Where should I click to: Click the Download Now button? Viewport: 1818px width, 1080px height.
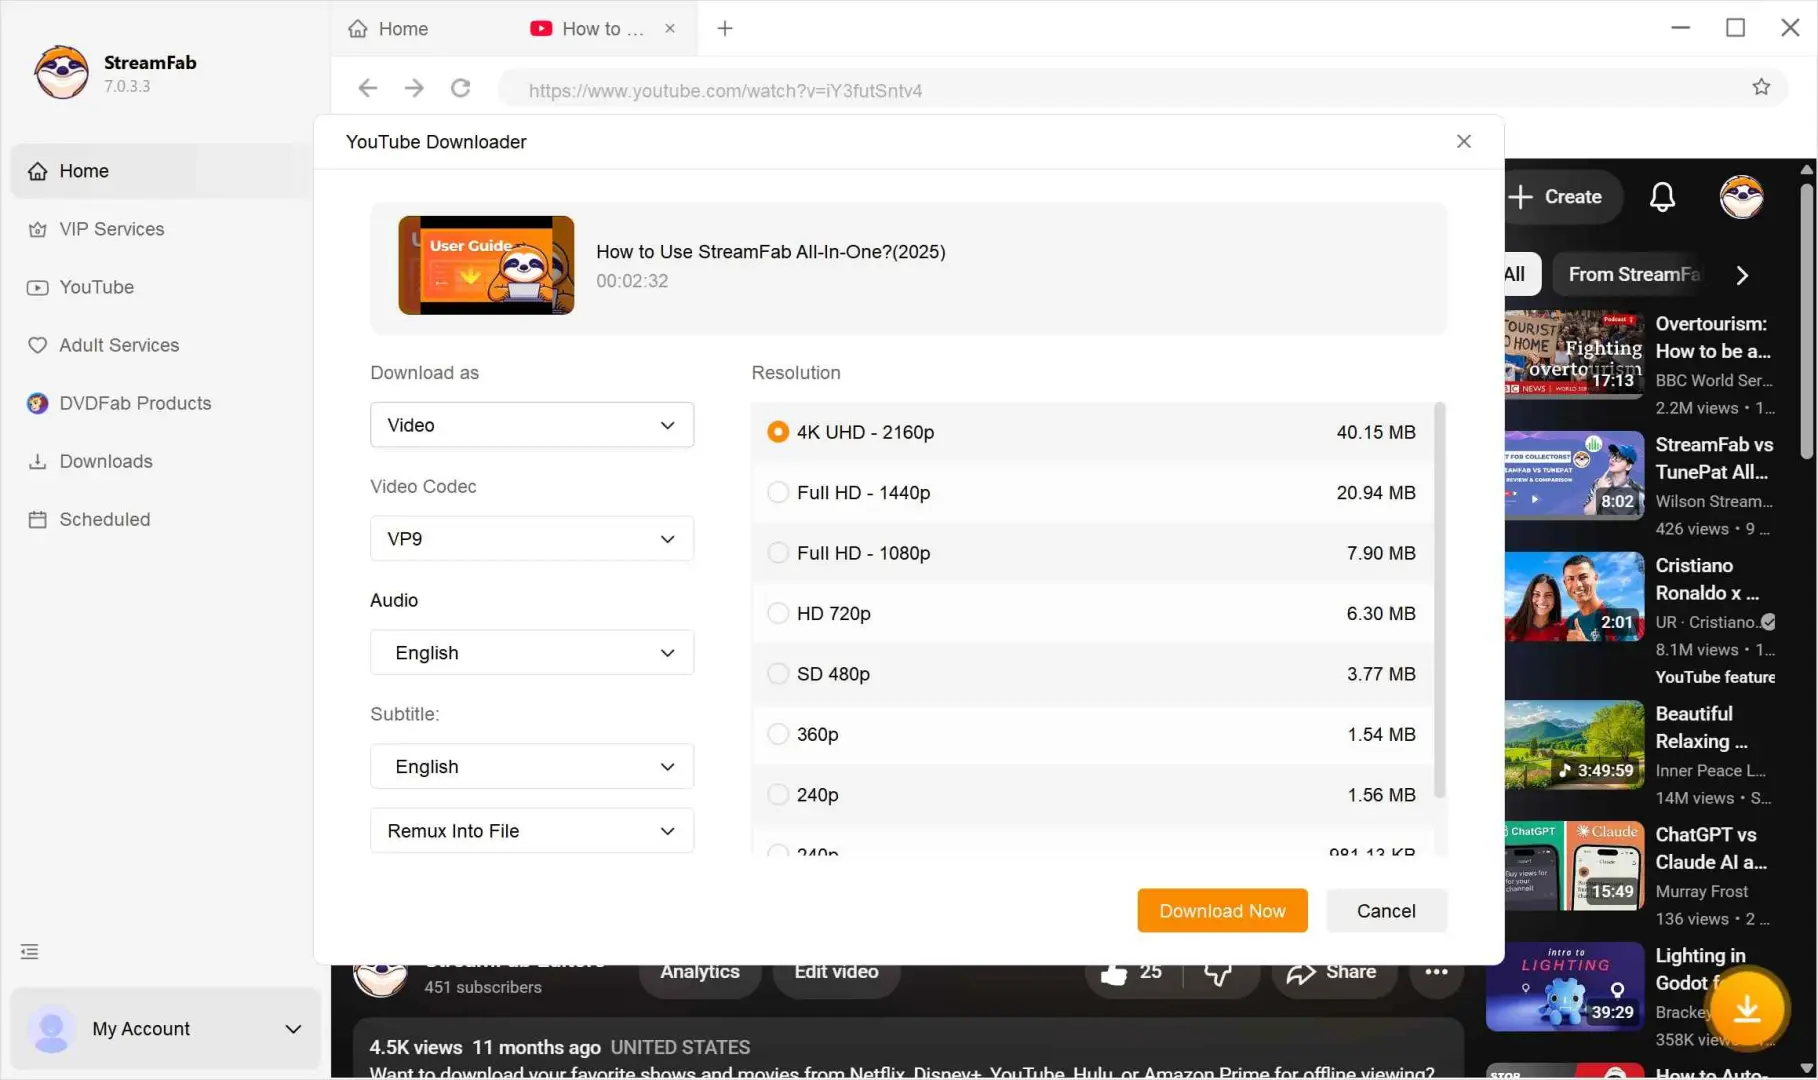[x=1222, y=911]
